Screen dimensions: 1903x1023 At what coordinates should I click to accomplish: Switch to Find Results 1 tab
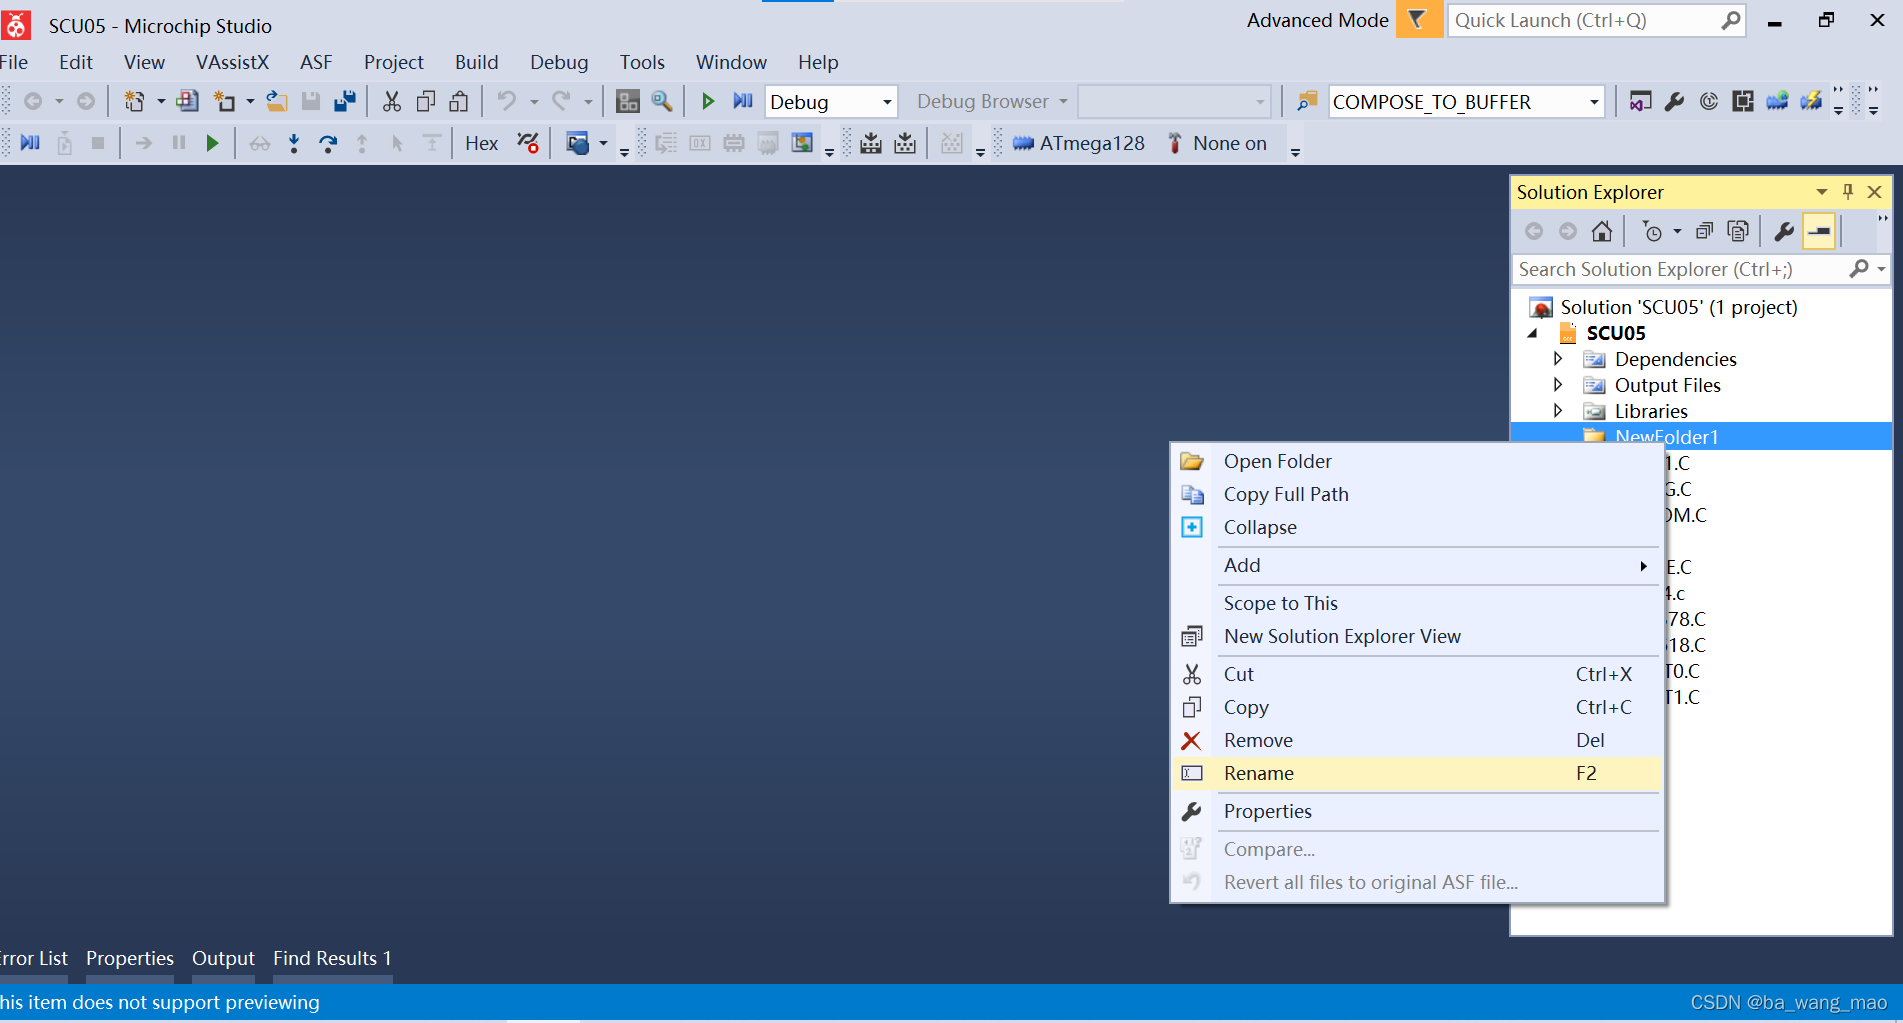point(332,958)
